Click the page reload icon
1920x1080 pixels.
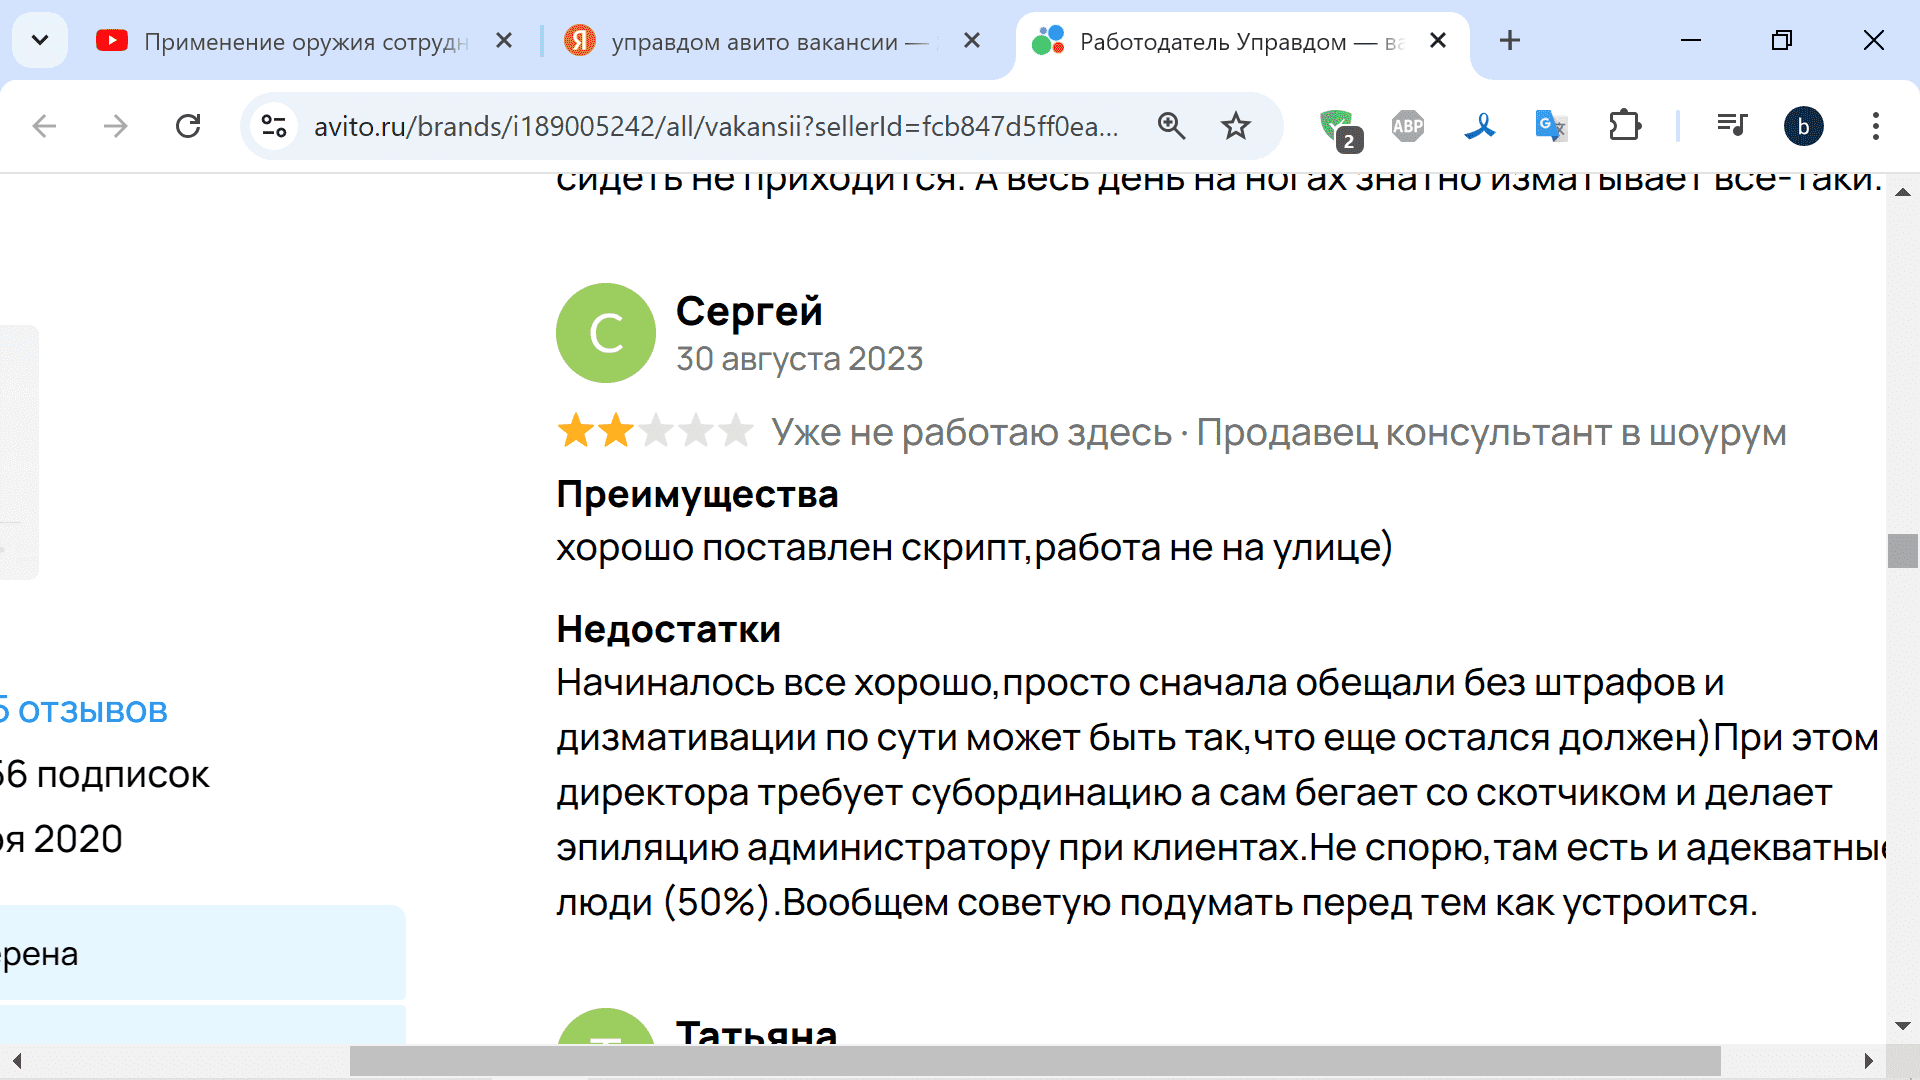pyautogui.click(x=188, y=126)
